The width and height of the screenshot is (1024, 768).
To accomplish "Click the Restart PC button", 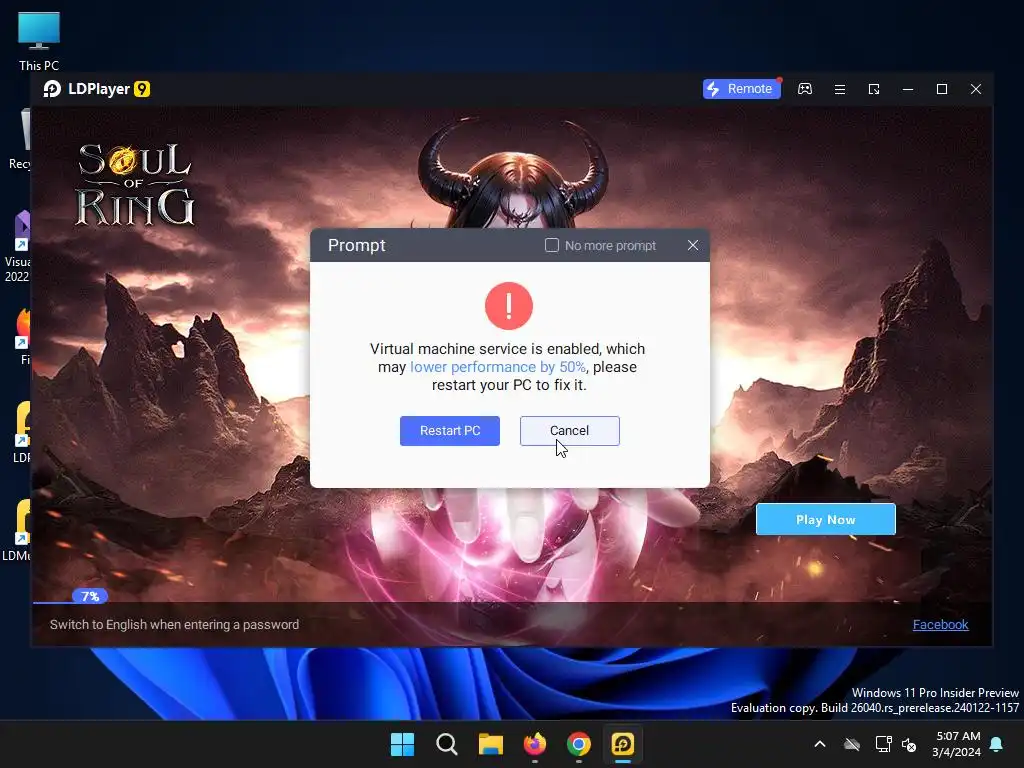I will pyautogui.click(x=449, y=431).
